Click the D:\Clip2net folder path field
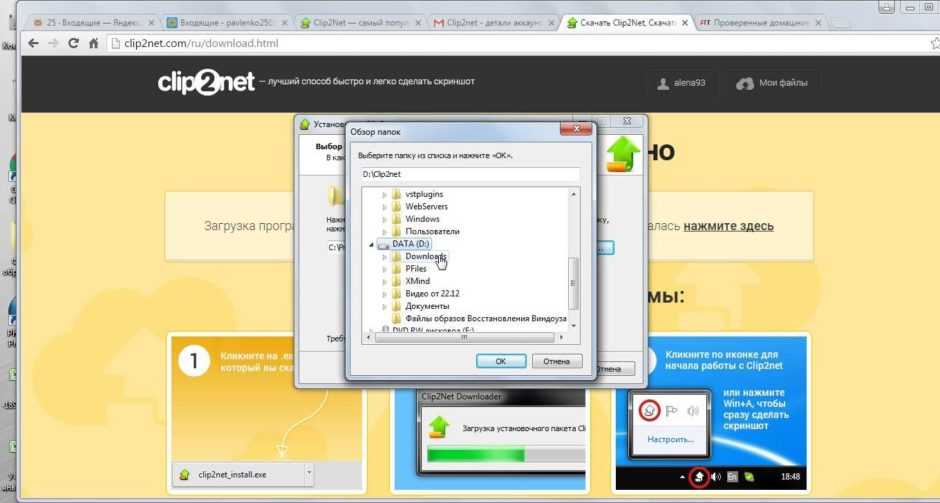The image size is (940, 503). pos(470,174)
